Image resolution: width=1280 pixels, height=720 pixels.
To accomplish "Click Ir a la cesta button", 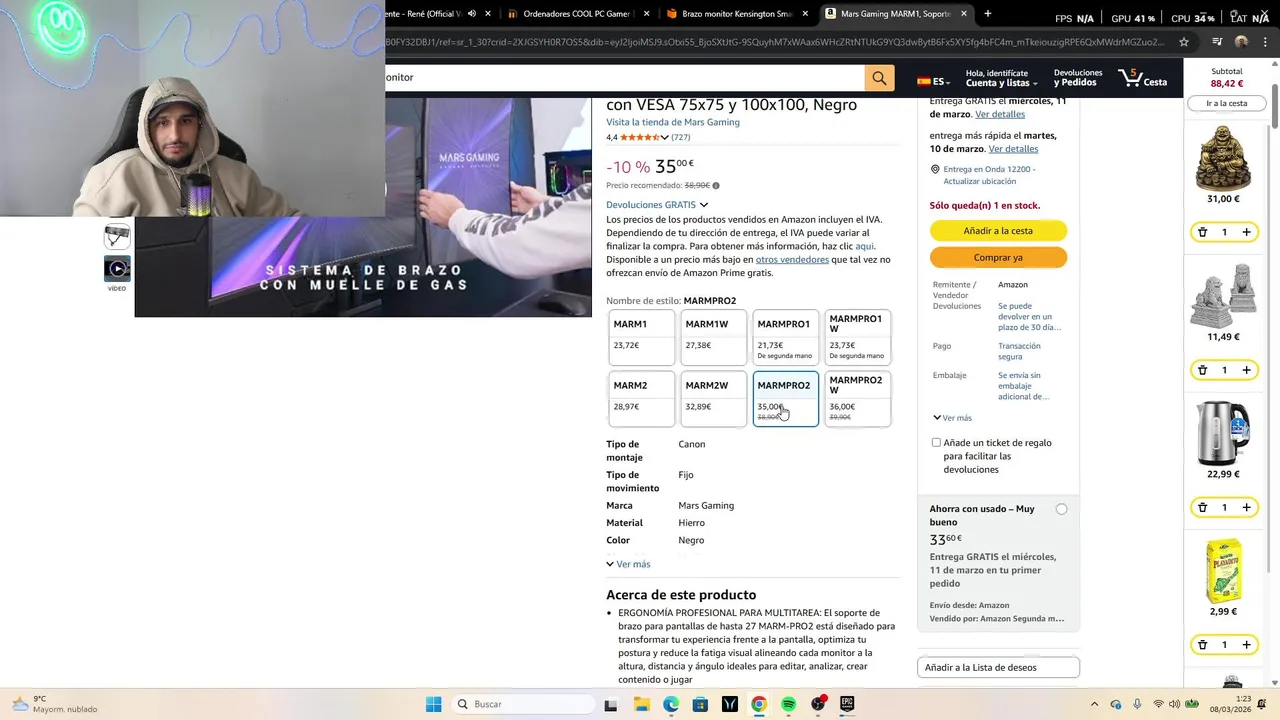I will coord(1226,103).
